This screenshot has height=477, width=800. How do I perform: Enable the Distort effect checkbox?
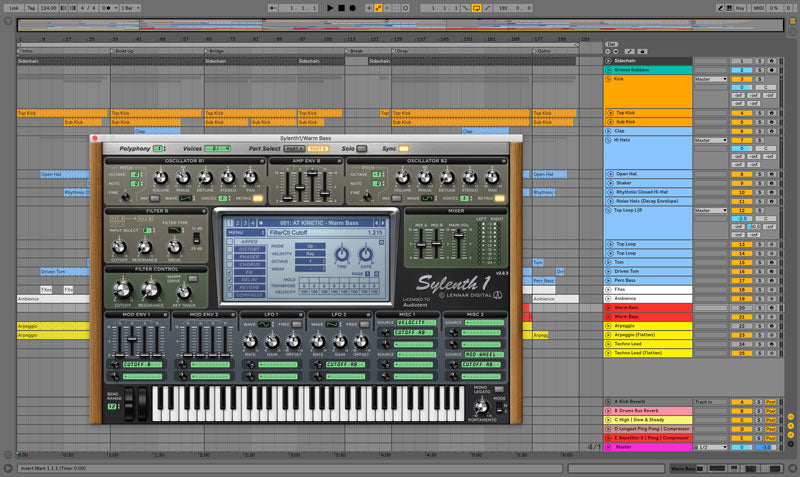tap(229, 248)
